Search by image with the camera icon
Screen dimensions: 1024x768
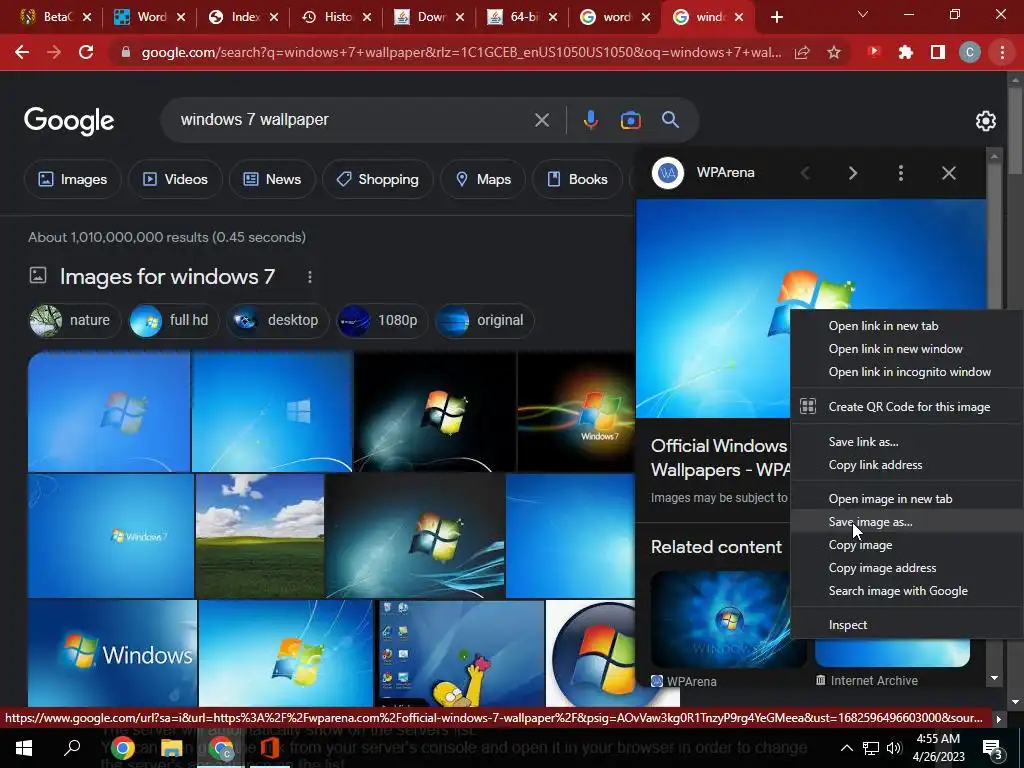tap(630, 120)
